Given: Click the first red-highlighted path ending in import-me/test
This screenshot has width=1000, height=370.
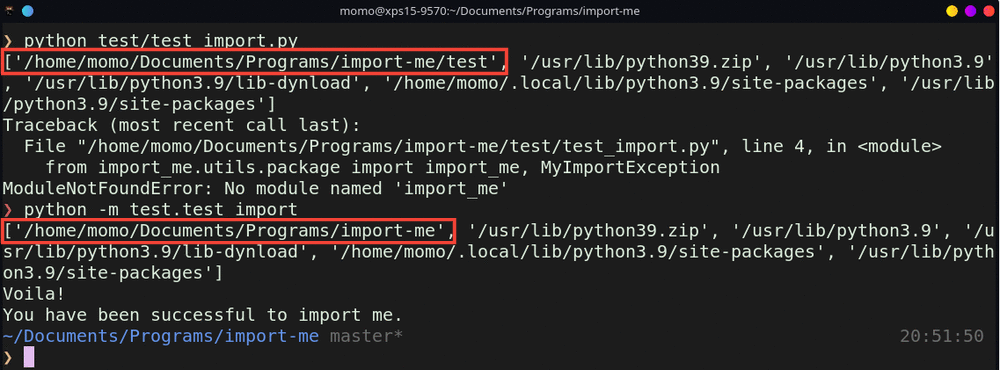Looking at the screenshot, I should click(x=255, y=62).
